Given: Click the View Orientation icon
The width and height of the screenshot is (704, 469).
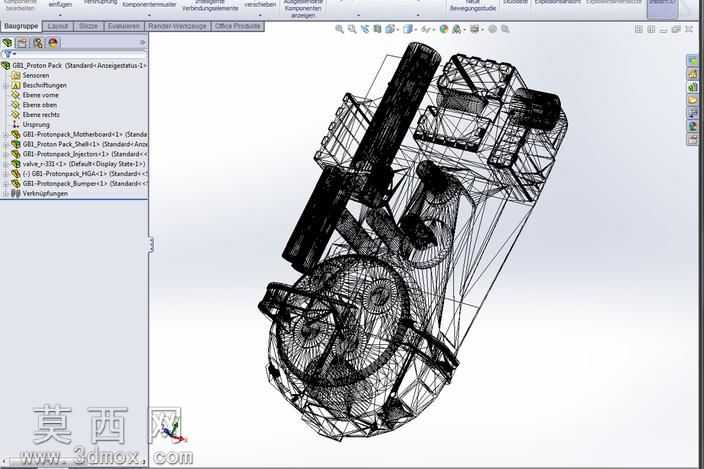Looking at the screenshot, I should [390, 29].
